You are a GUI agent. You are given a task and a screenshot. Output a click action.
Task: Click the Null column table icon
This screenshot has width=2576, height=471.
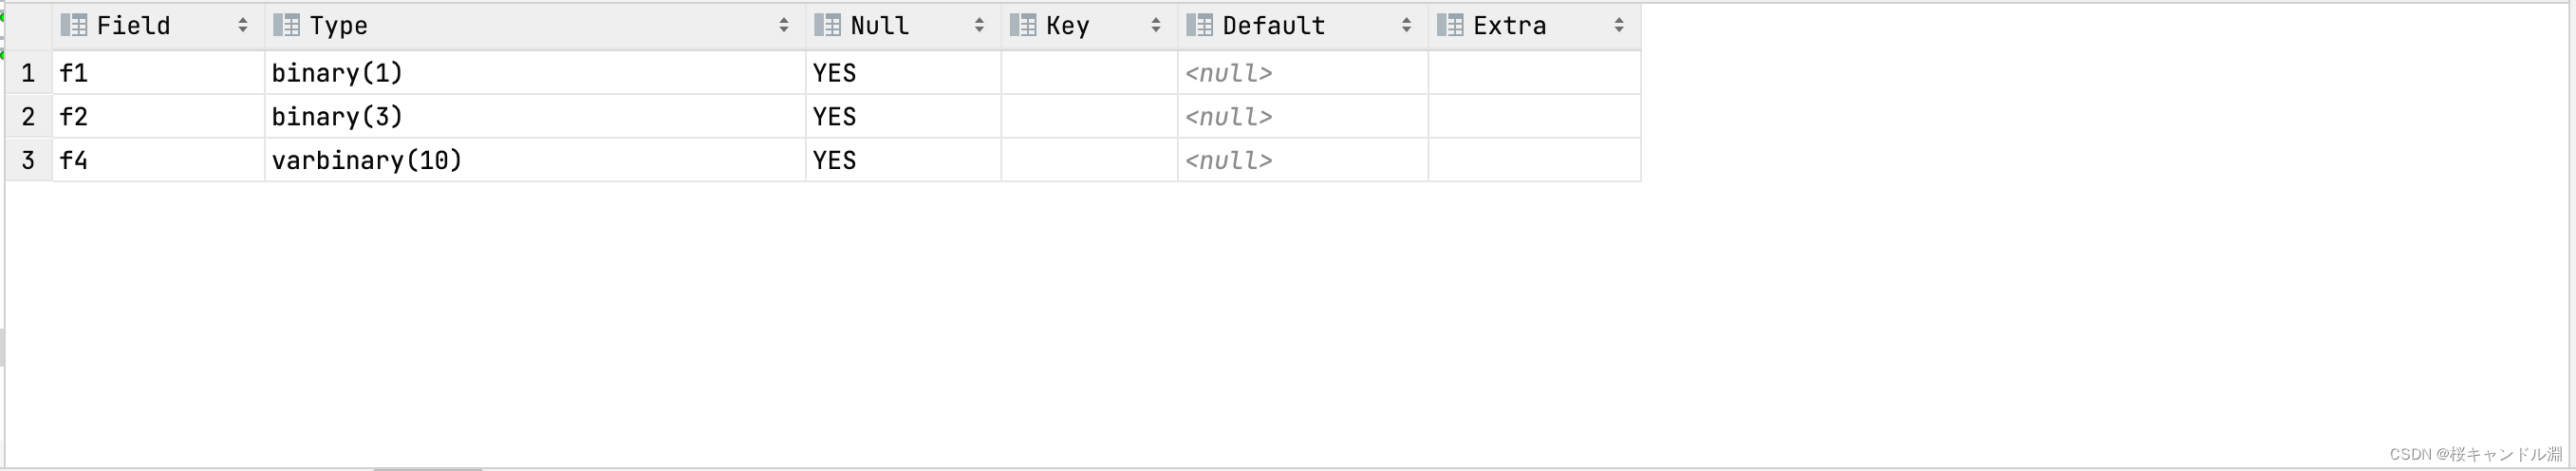tap(828, 25)
